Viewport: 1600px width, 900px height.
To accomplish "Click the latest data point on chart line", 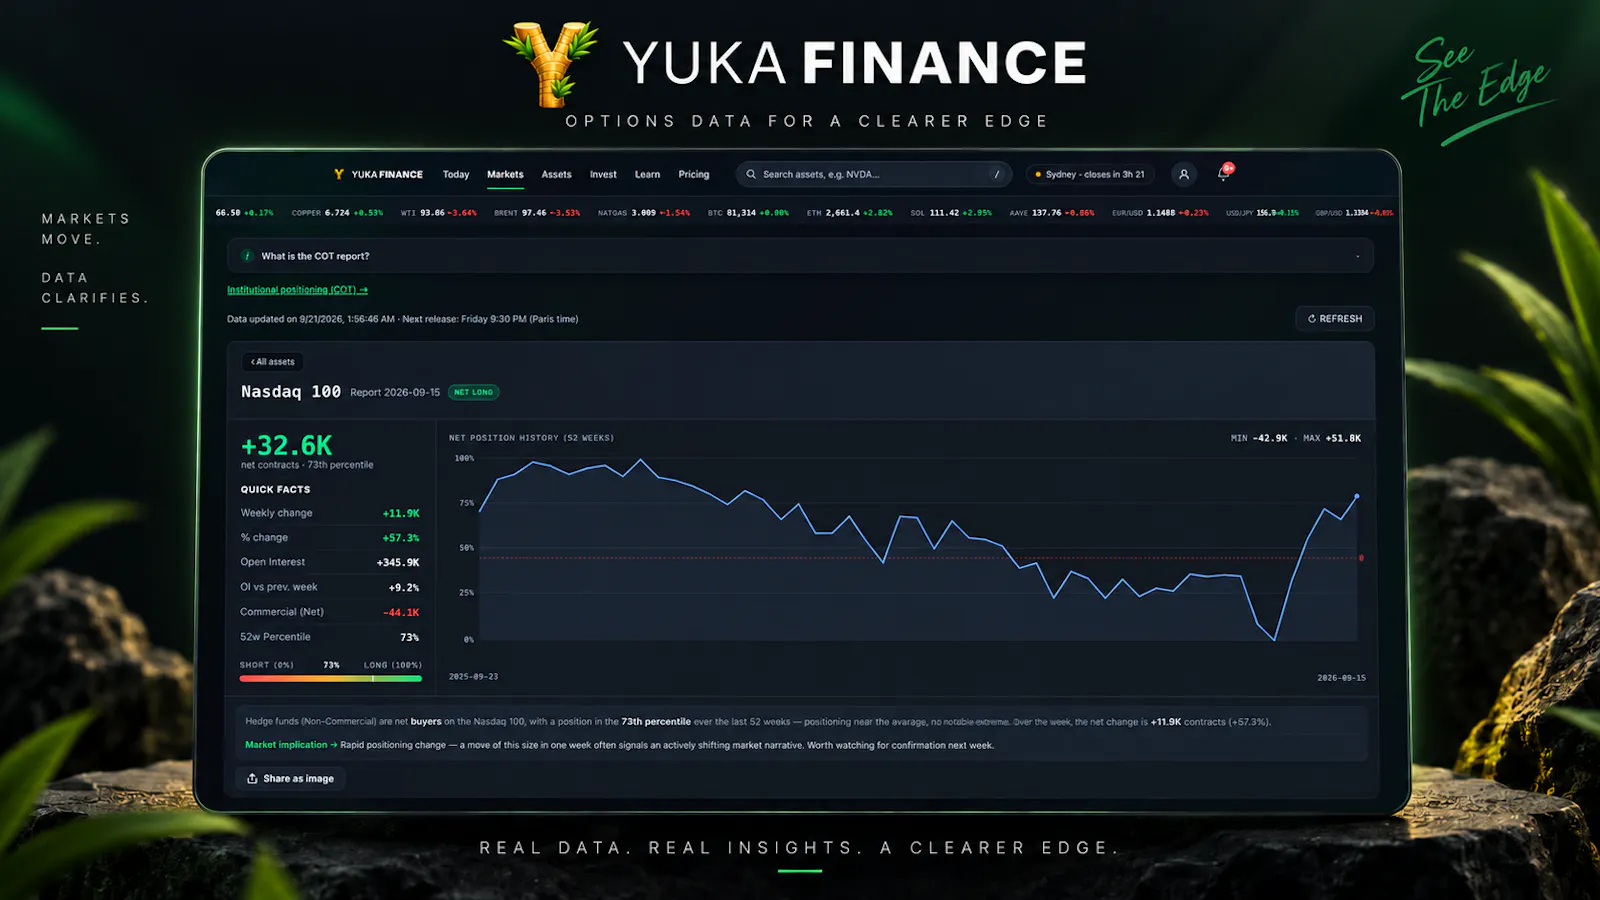I will coord(1357,496).
